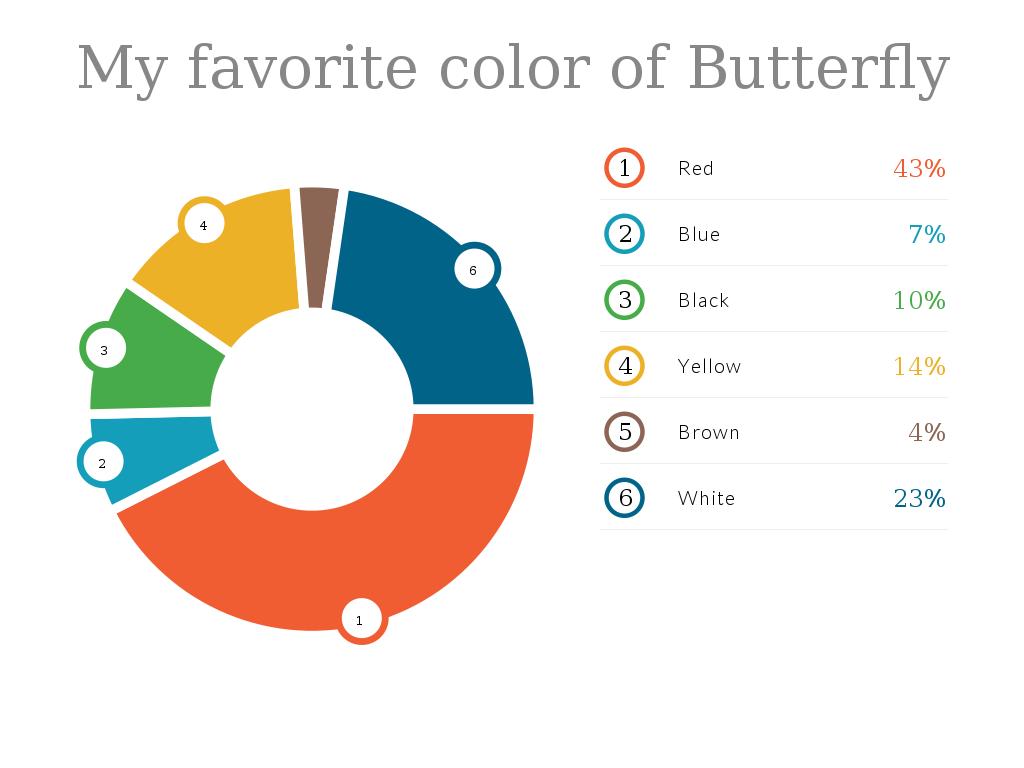The width and height of the screenshot is (1024, 768).
Task: Click the 23% value beside White
Action: (919, 498)
